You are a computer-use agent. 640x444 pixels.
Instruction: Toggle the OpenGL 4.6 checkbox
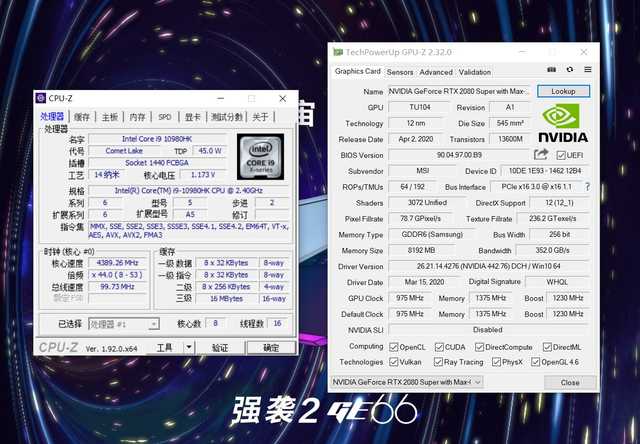[x=536, y=362]
